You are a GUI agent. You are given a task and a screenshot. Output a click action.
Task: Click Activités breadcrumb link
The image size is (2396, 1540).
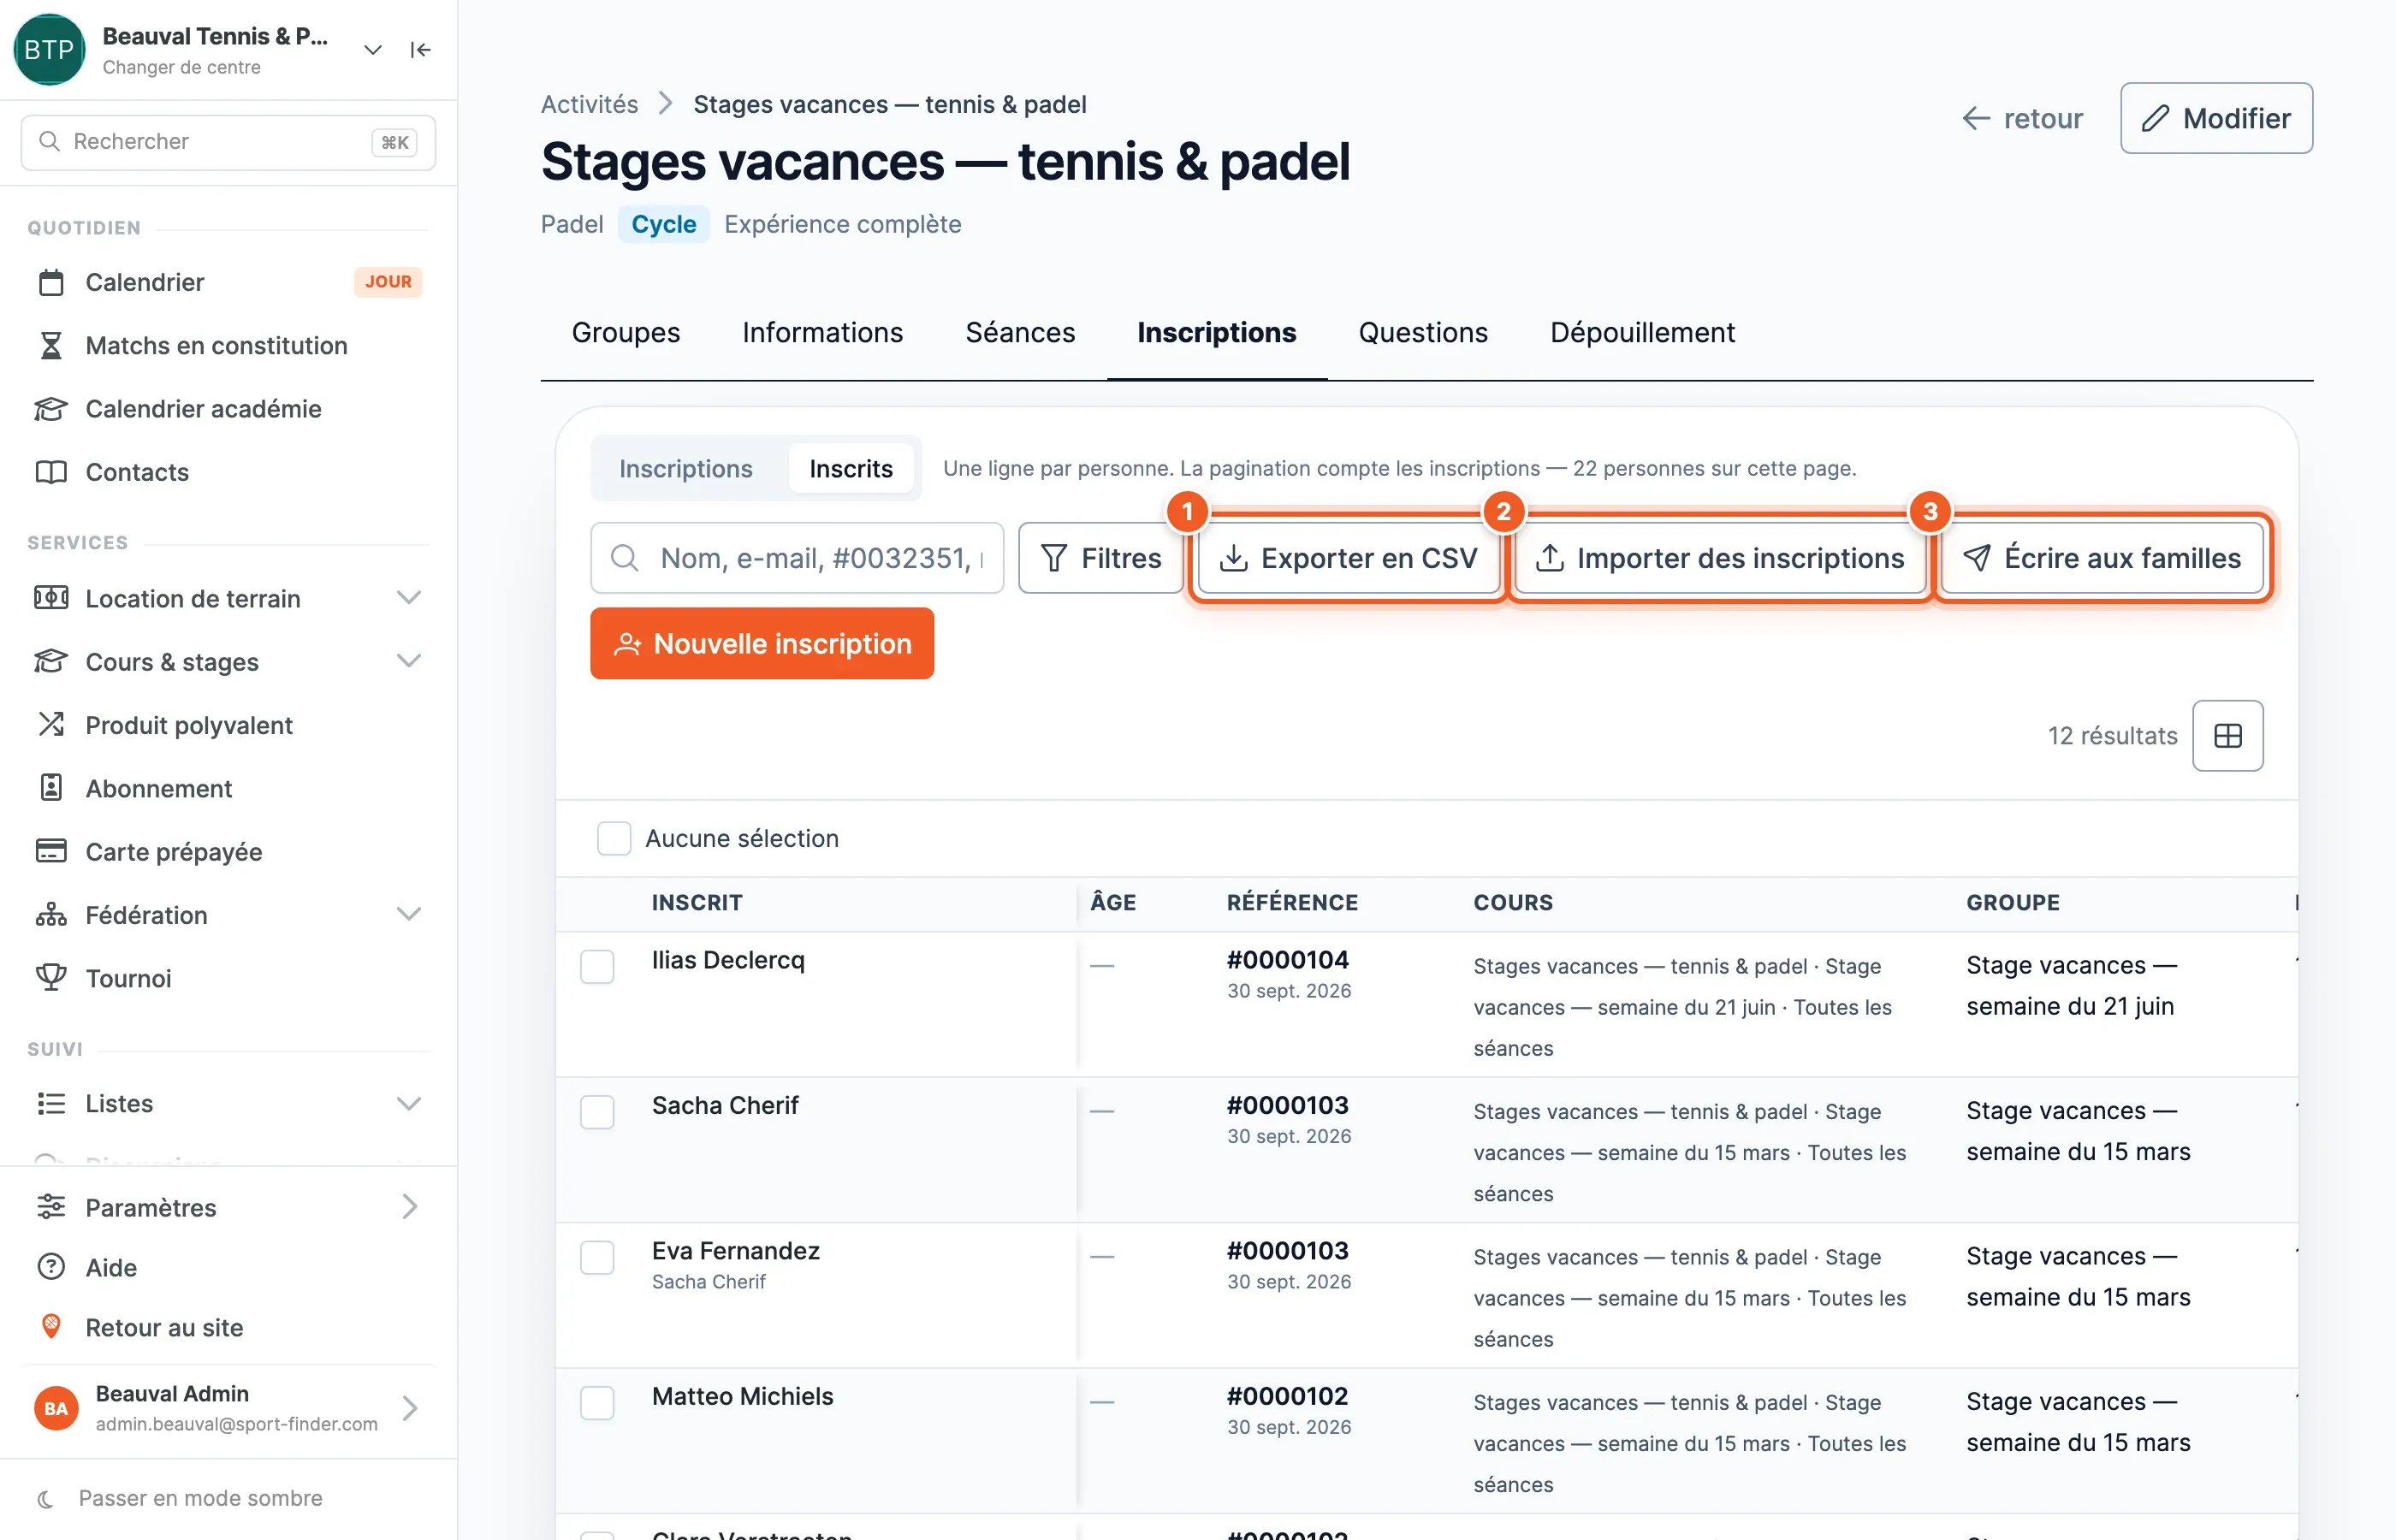(589, 104)
